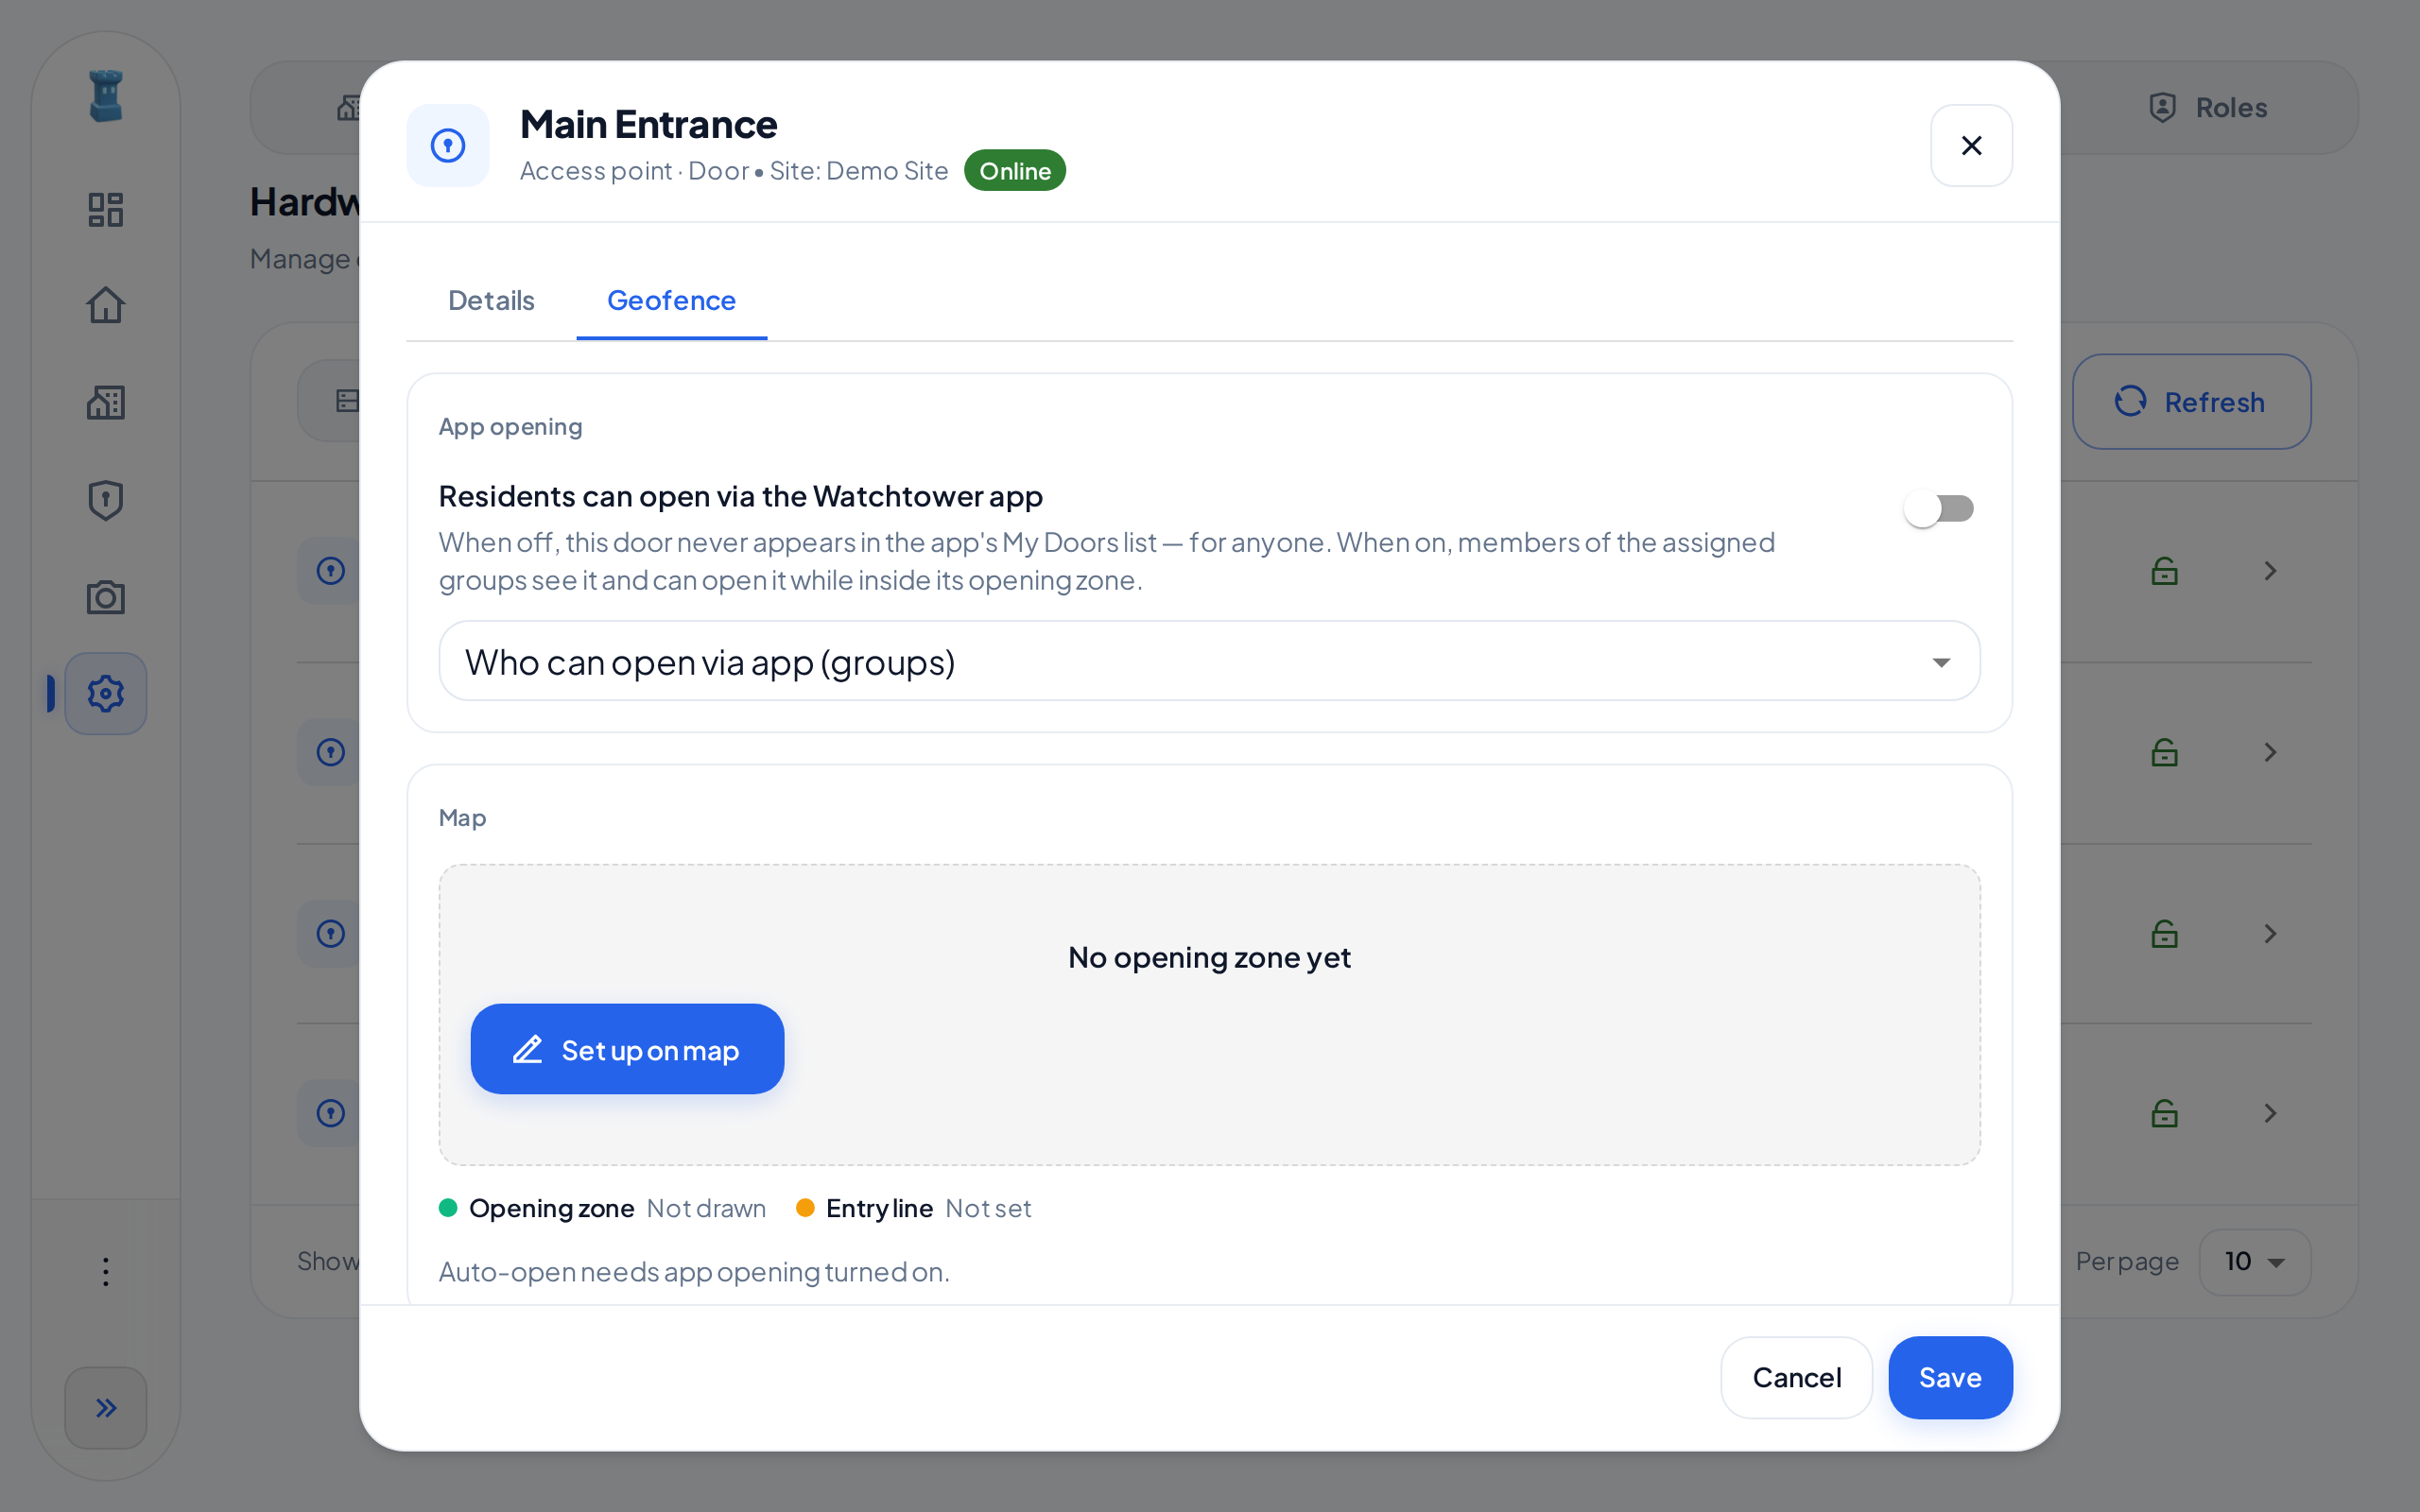Screen dimensions: 2420x1512
Task: Click the unlock icon in the first hardware row
Action: point(2165,571)
